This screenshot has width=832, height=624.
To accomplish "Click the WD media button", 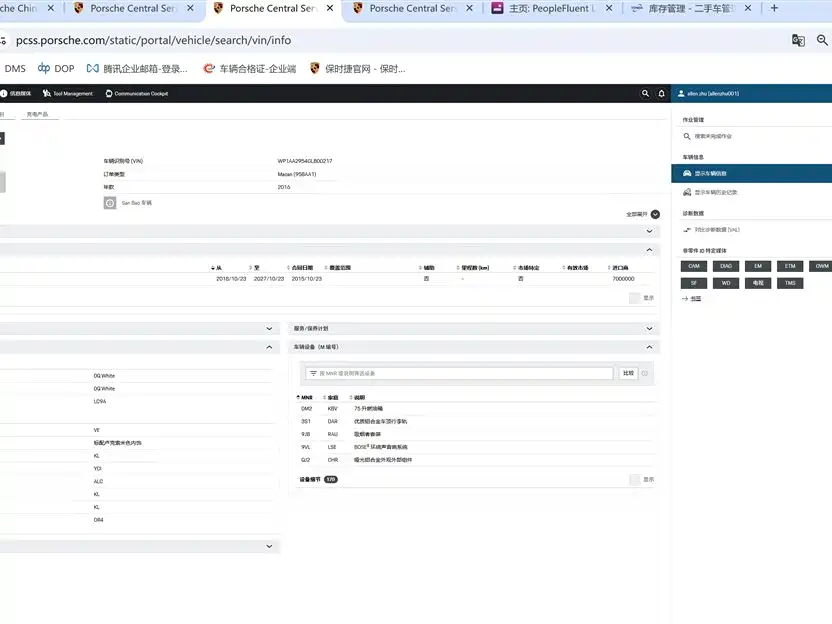I will [726, 283].
